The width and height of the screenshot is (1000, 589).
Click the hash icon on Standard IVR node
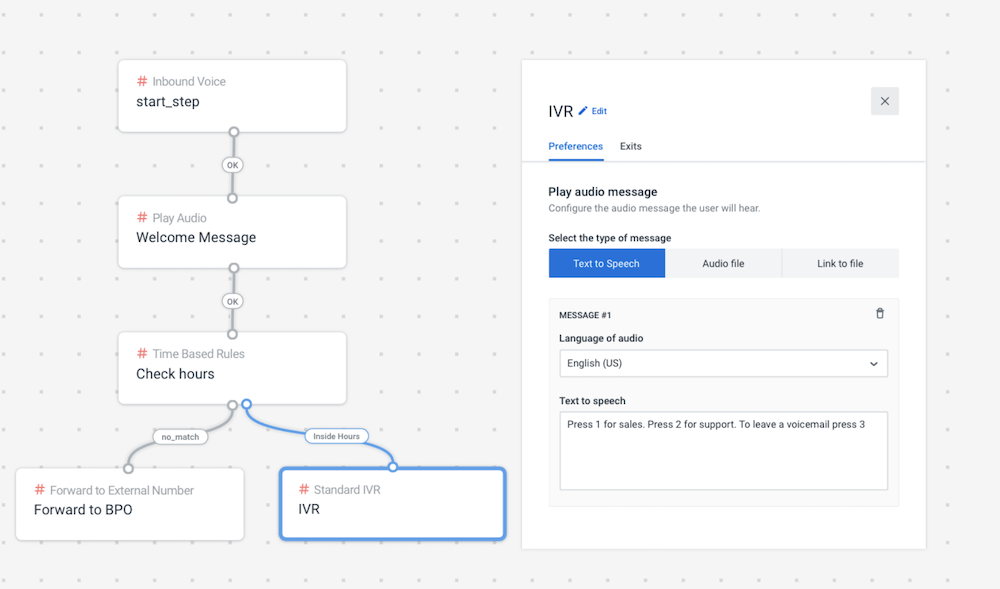pos(304,489)
